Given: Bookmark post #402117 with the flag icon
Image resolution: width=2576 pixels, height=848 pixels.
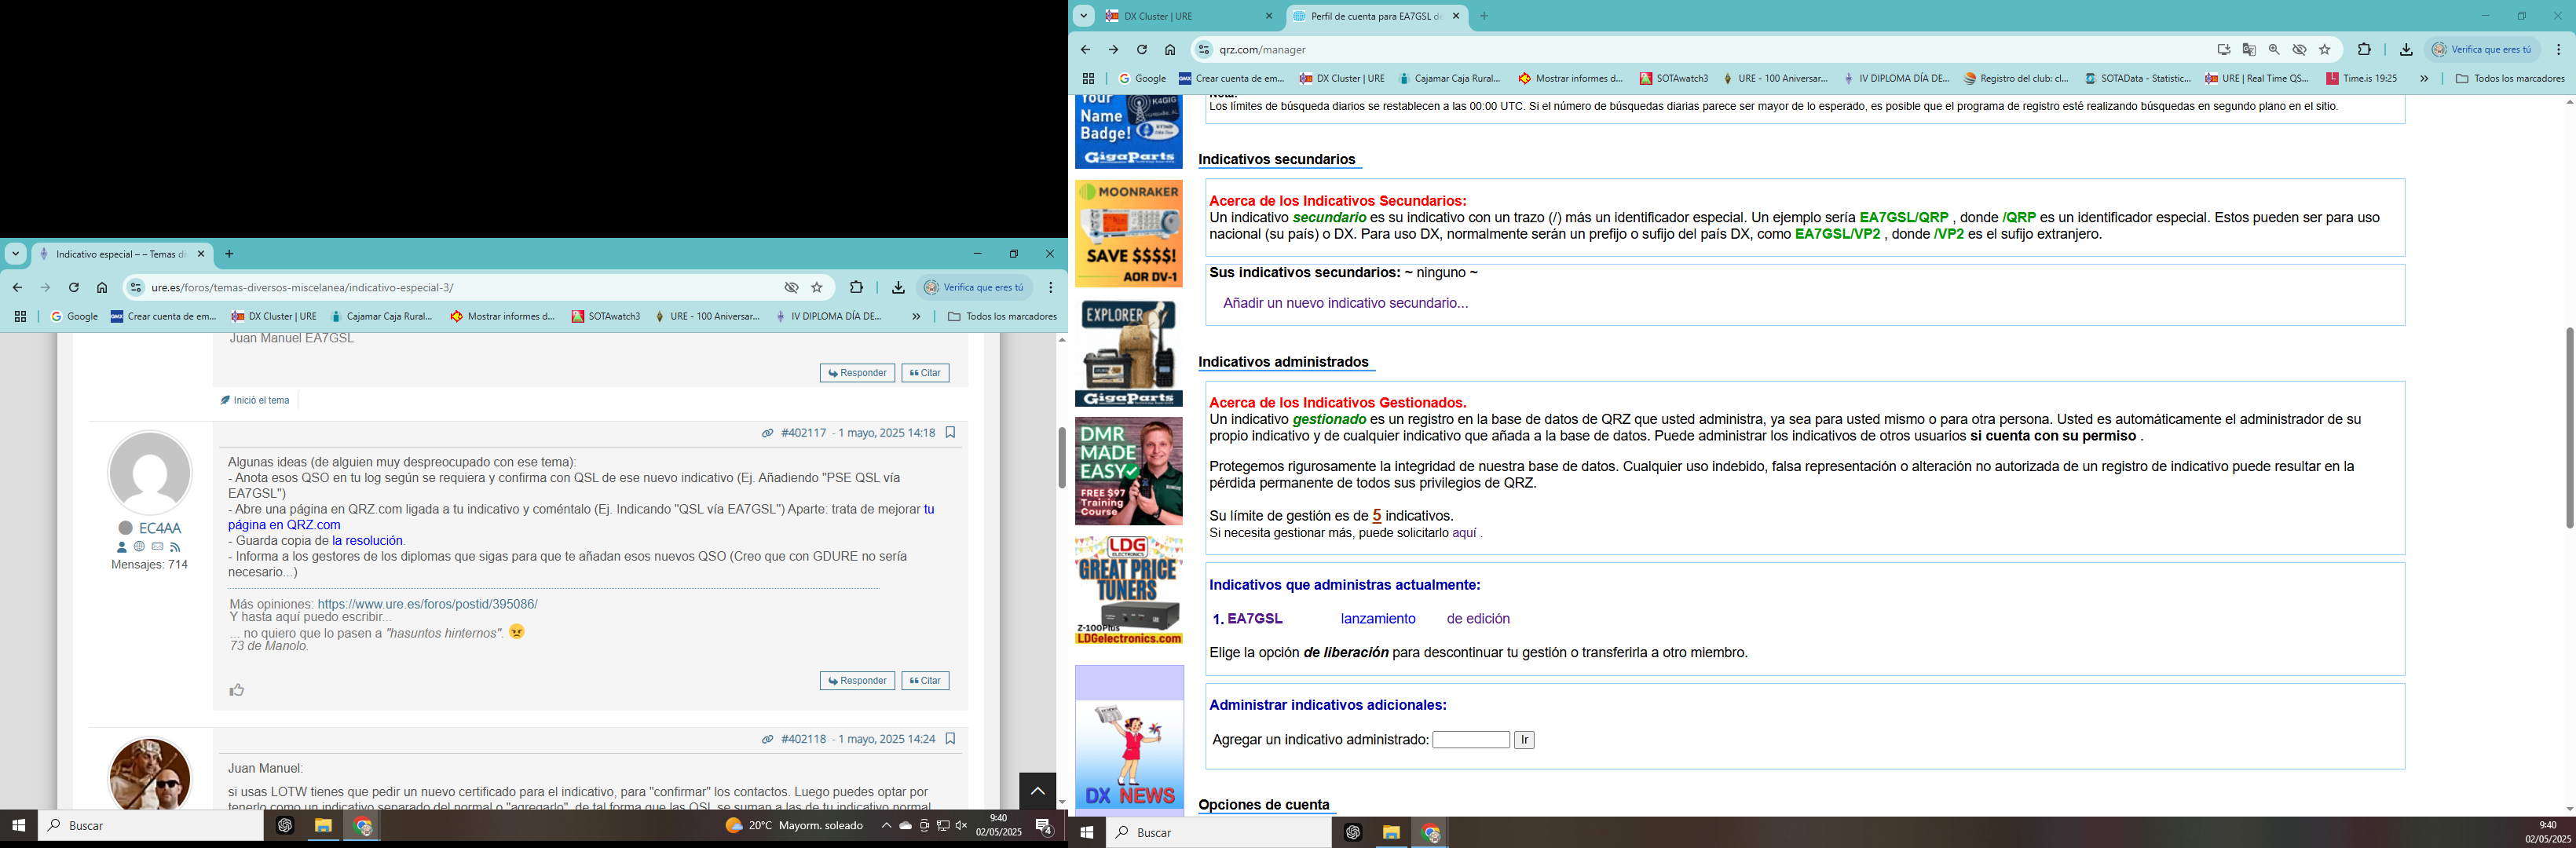Looking at the screenshot, I should pyautogui.click(x=951, y=433).
